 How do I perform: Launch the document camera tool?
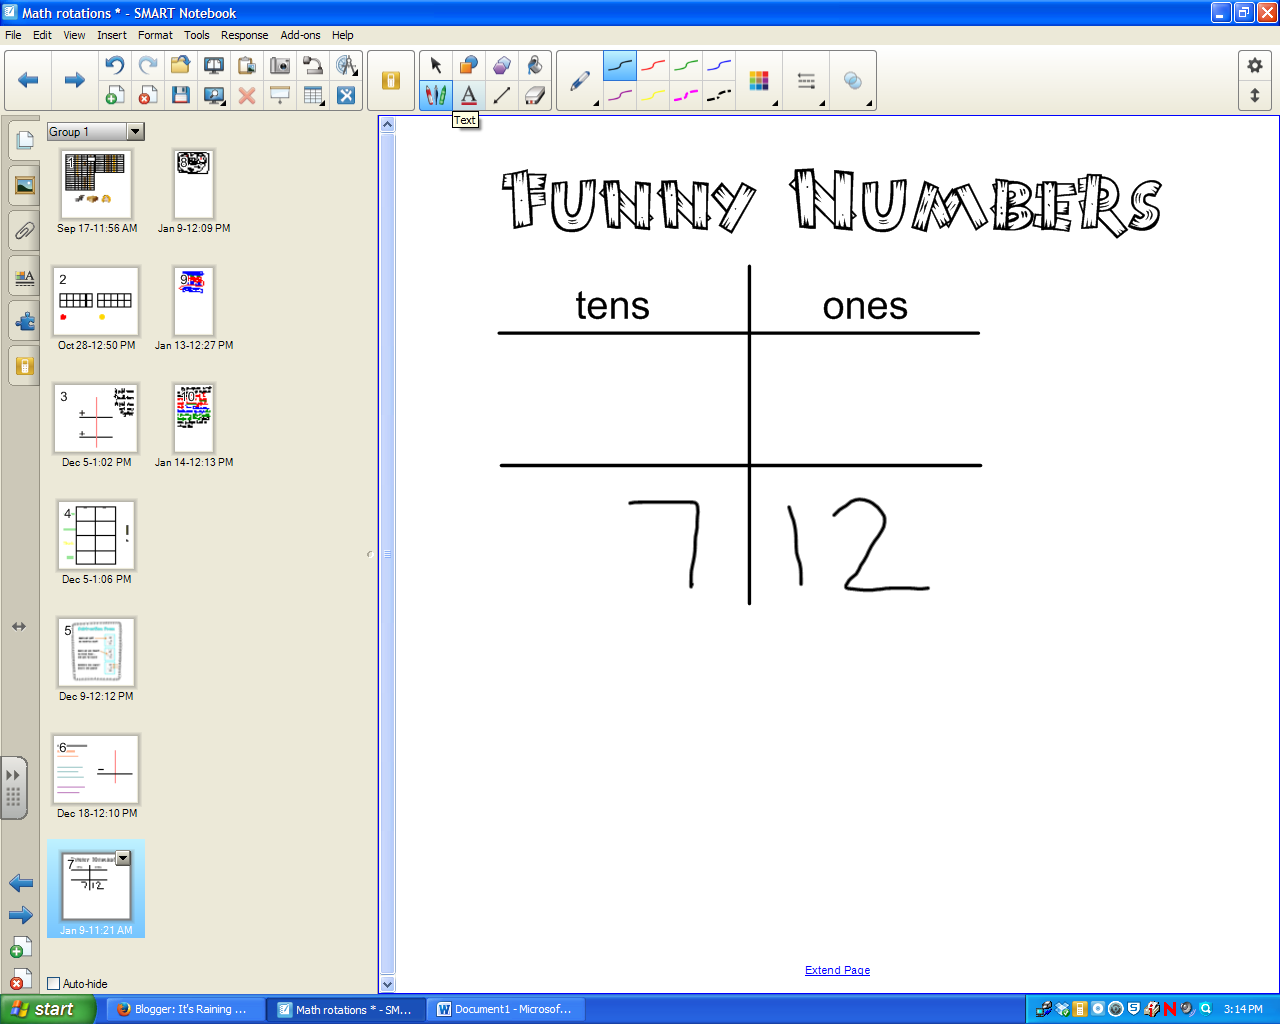(x=313, y=65)
